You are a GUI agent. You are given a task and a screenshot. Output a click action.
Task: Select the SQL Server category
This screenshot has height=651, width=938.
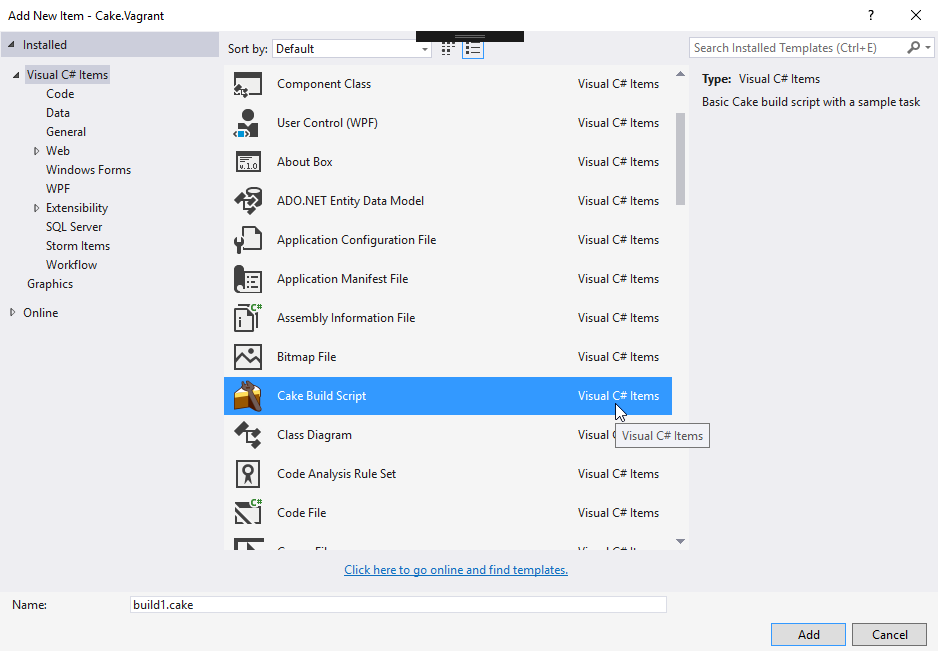[x=74, y=227]
